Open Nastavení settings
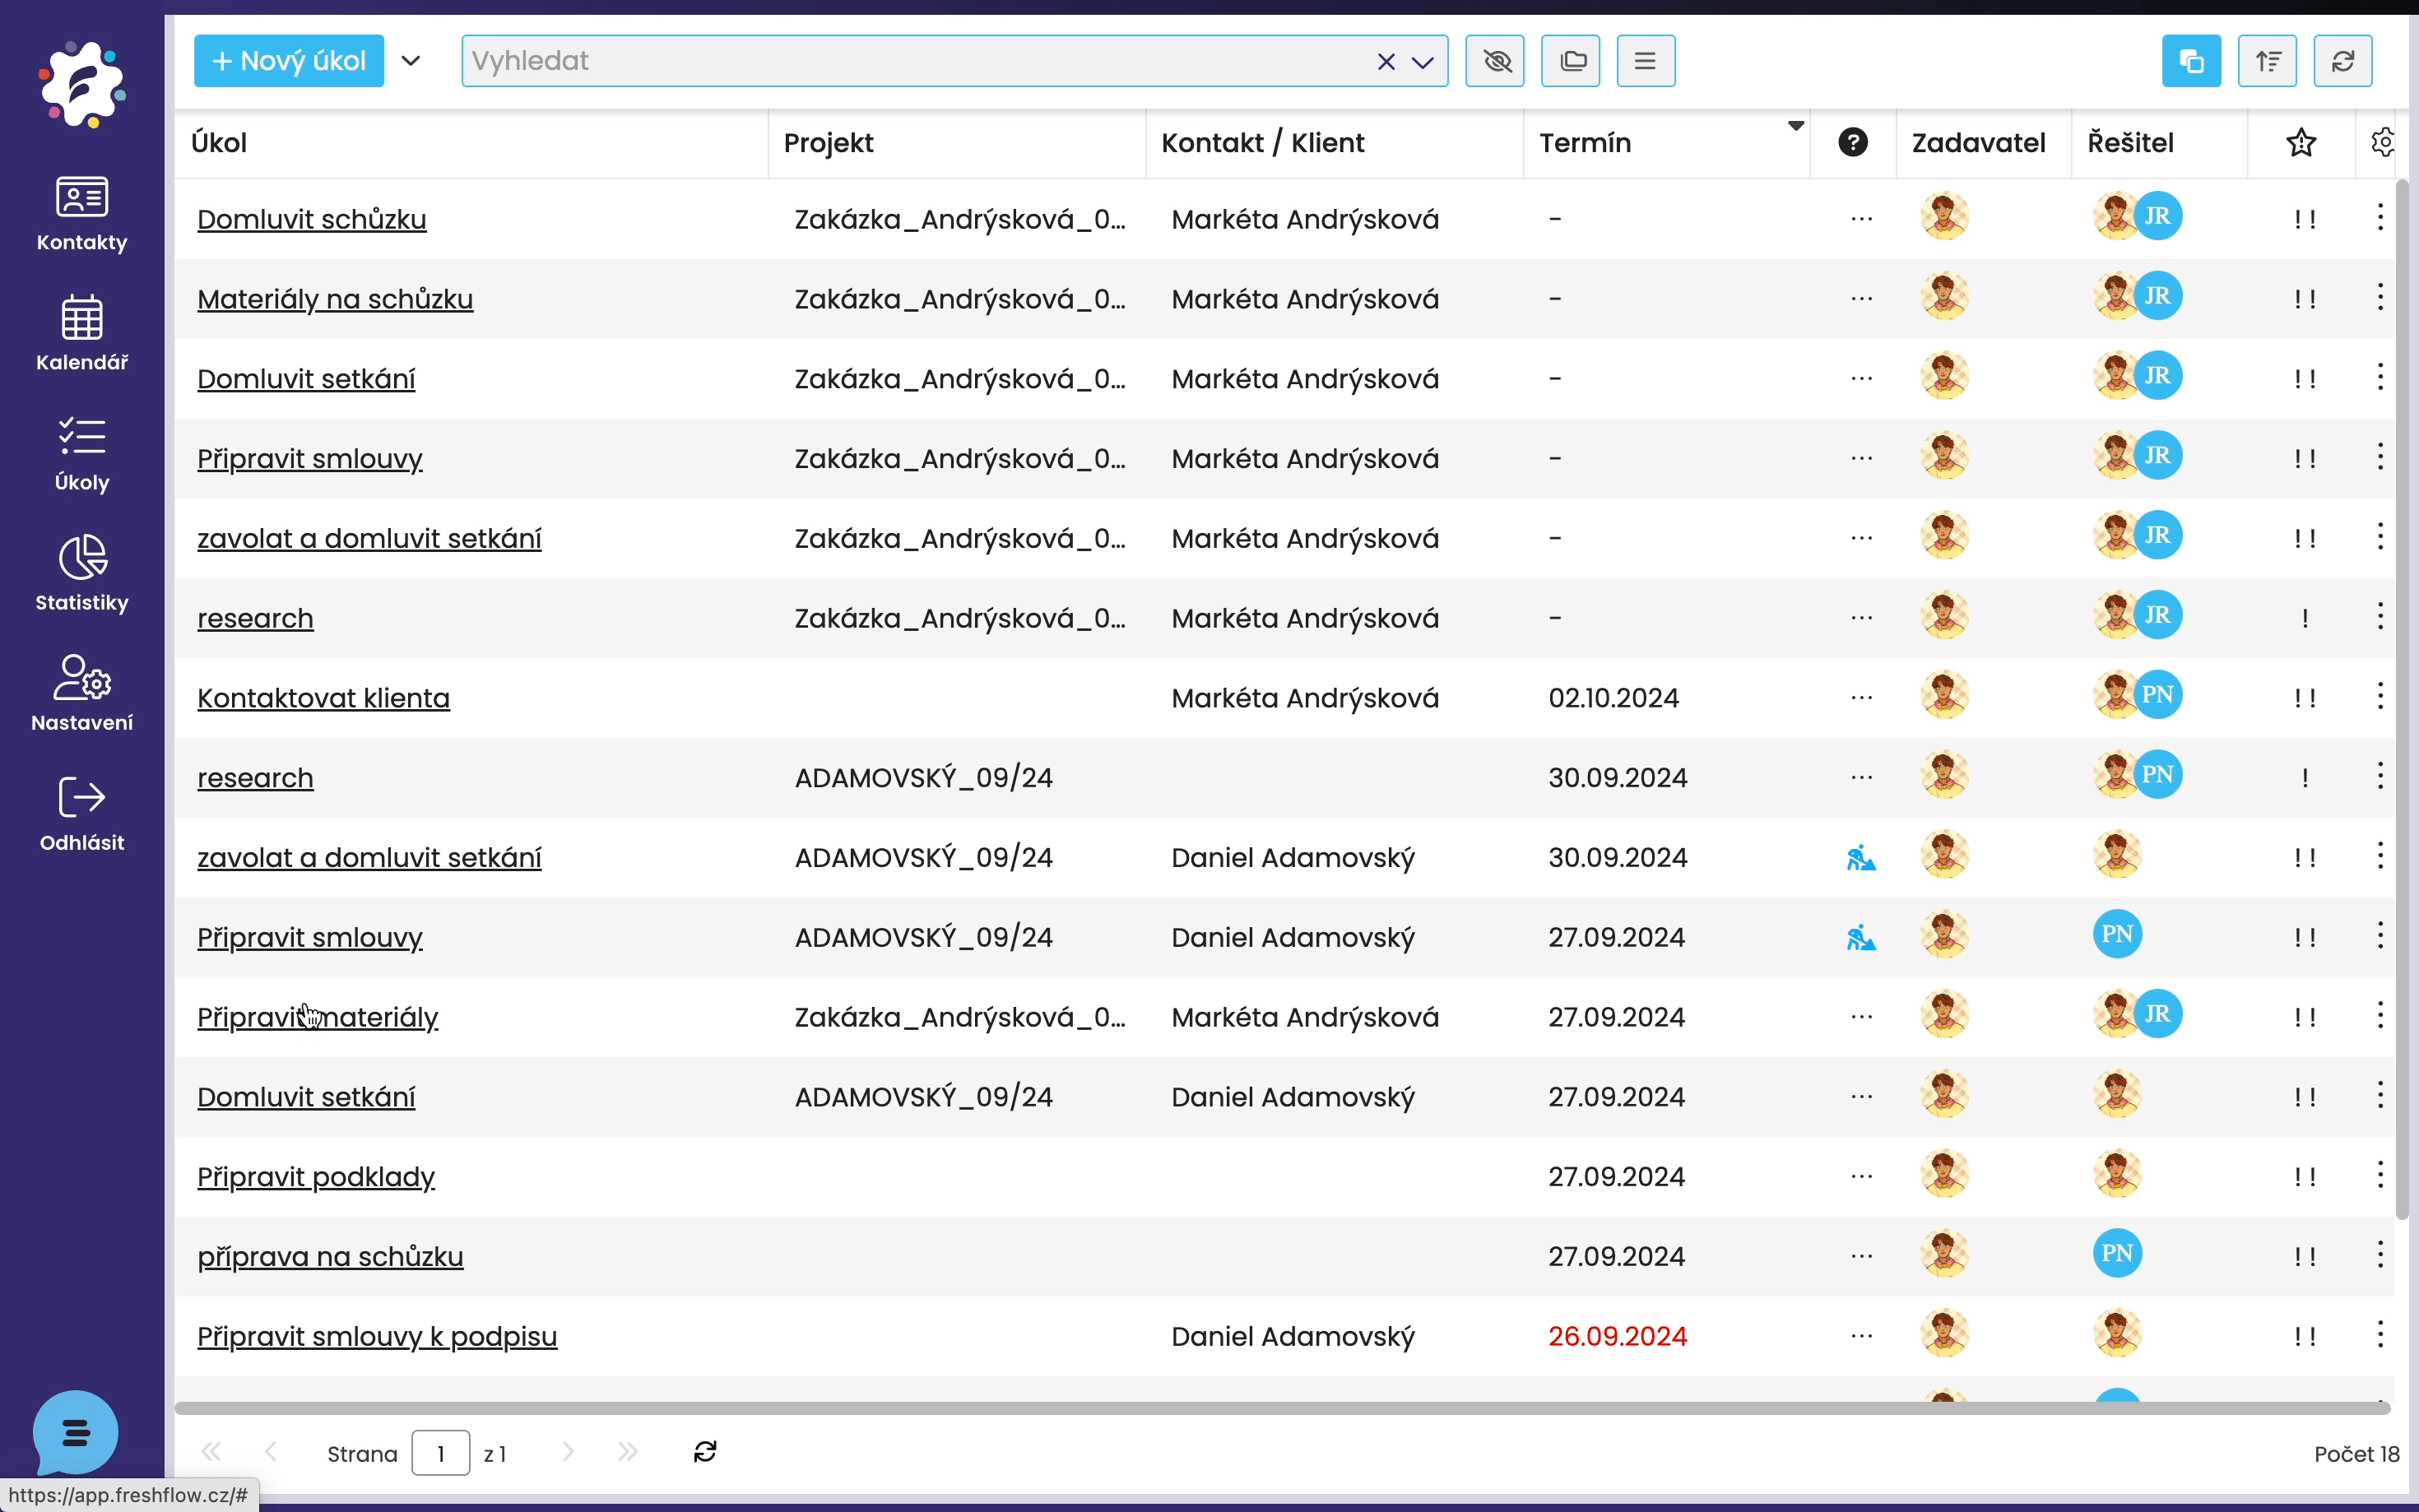2419x1512 pixels. pyautogui.click(x=81, y=693)
